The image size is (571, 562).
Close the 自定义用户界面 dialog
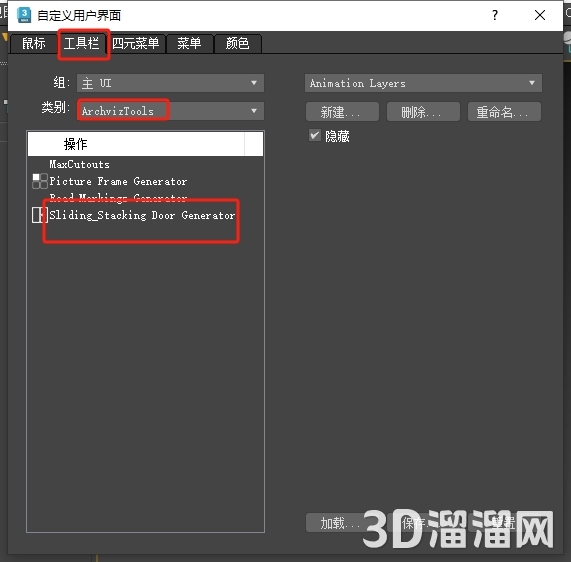tap(540, 15)
